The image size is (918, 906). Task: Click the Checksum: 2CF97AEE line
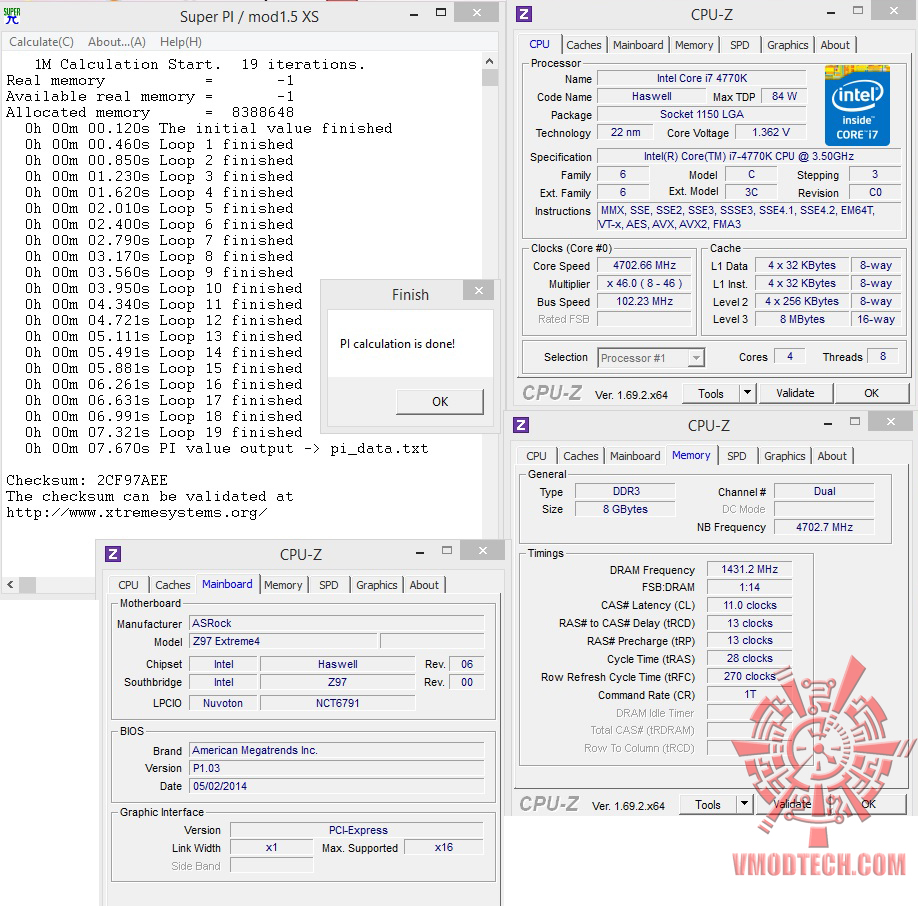click(87, 481)
